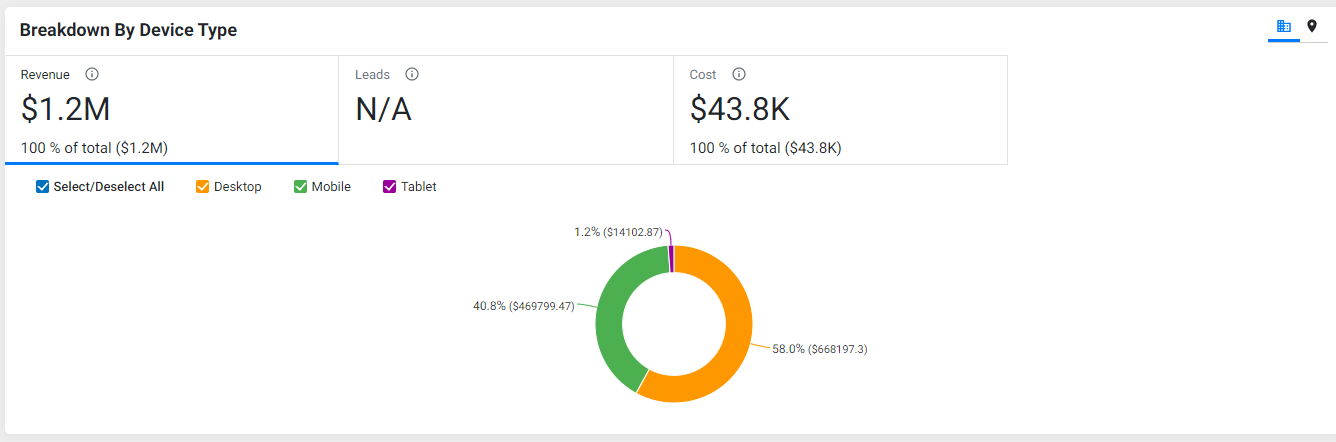The height and width of the screenshot is (442, 1336).
Task: Select the Cost metric tab
Action: tap(840, 110)
